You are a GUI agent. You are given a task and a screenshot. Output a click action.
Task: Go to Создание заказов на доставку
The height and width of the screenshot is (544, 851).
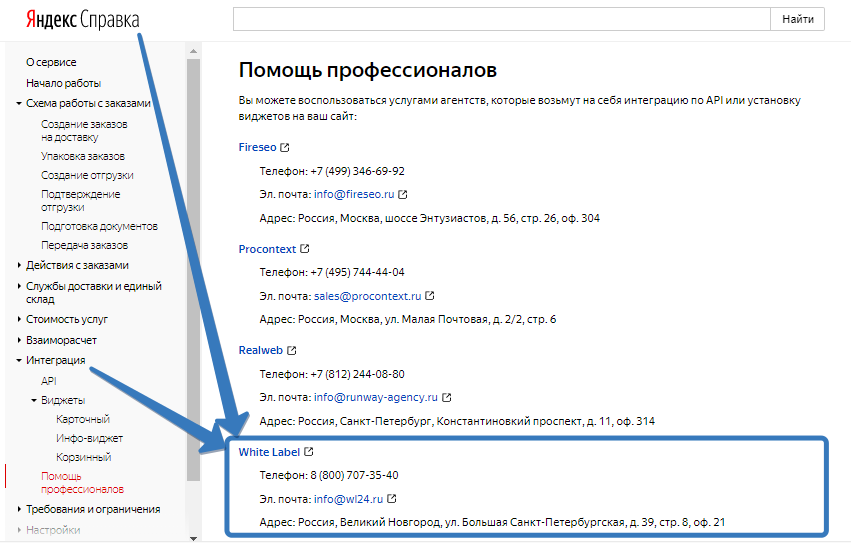[84, 131]
